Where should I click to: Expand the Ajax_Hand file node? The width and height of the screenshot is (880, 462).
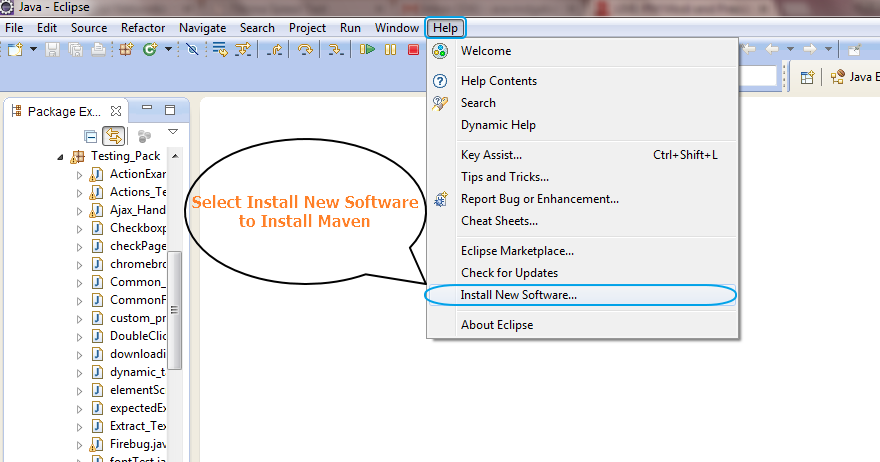(80, 212)
